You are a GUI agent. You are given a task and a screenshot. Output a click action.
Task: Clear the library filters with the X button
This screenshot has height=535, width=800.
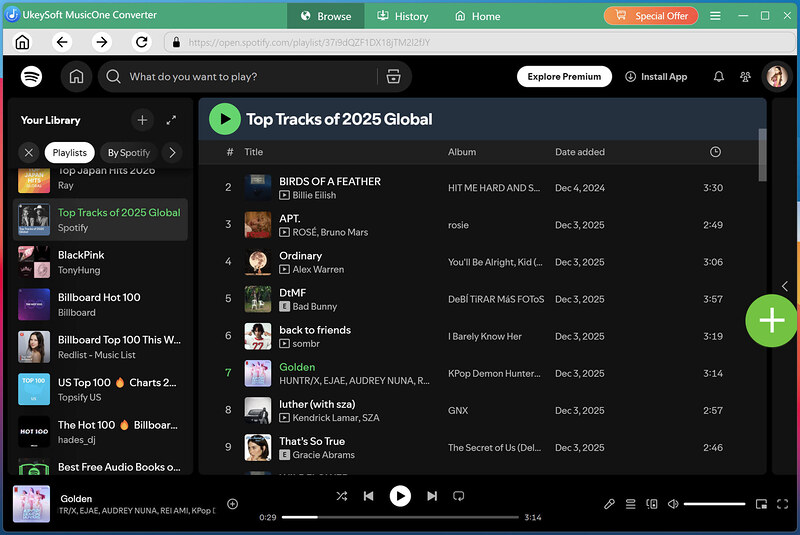(29, 152)
